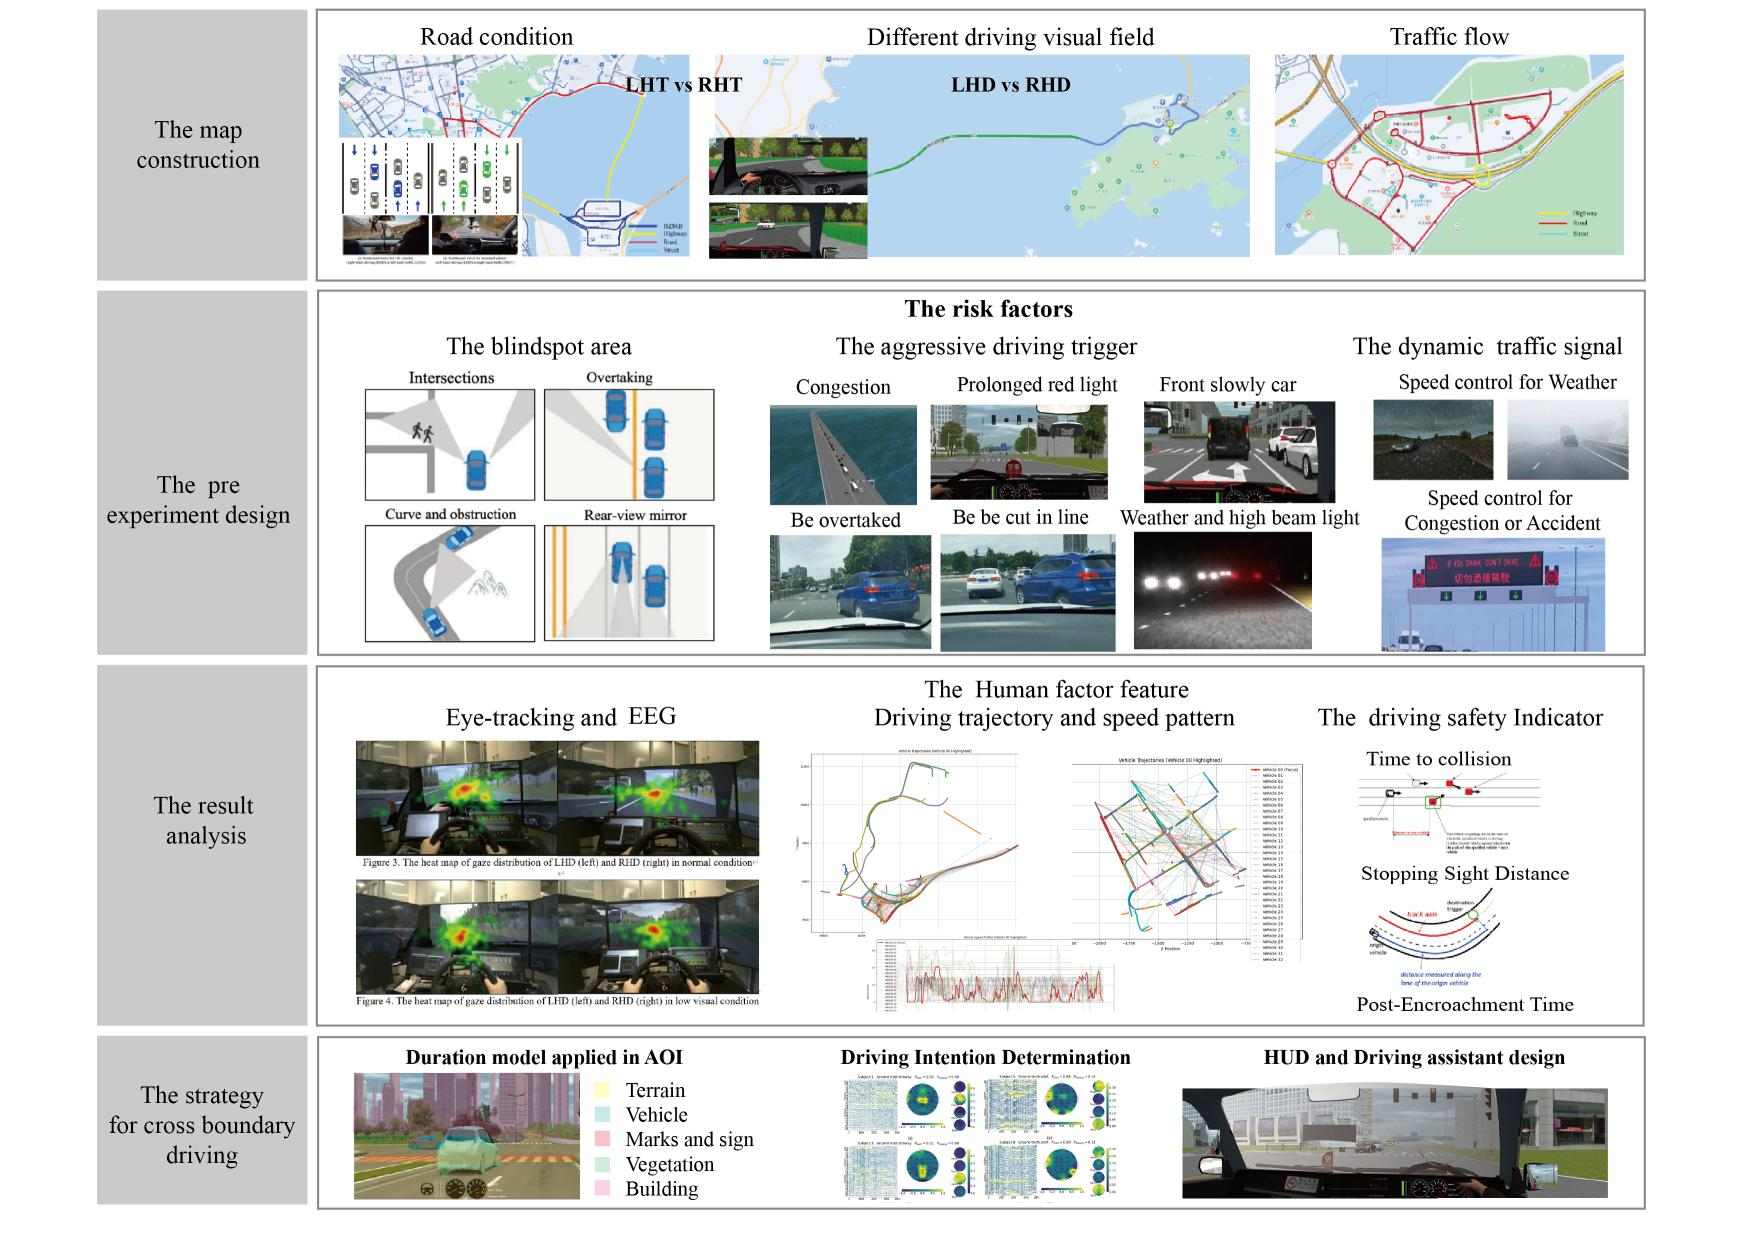Click the AOI segmented street scene image
This screenshot has height=1241, width=1754.
[x=467, y=1136]
